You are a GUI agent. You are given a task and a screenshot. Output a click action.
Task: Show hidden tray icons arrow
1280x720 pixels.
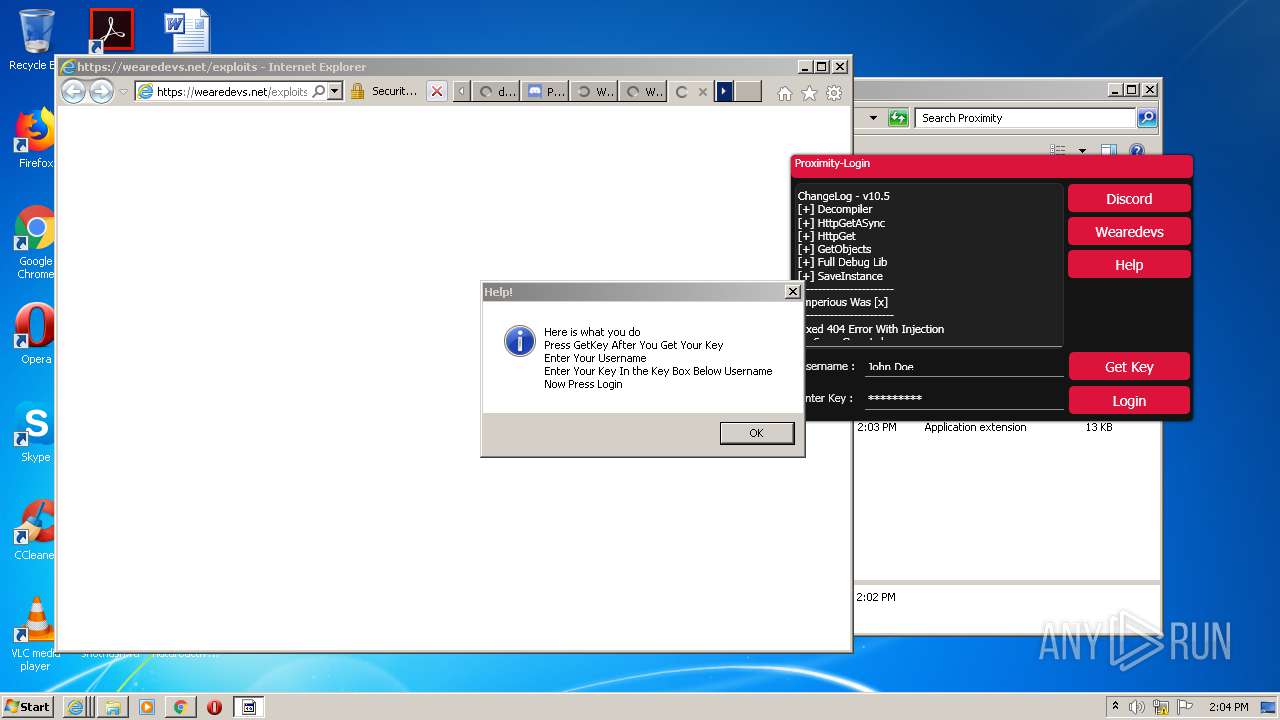click(x=1115, y=707)
